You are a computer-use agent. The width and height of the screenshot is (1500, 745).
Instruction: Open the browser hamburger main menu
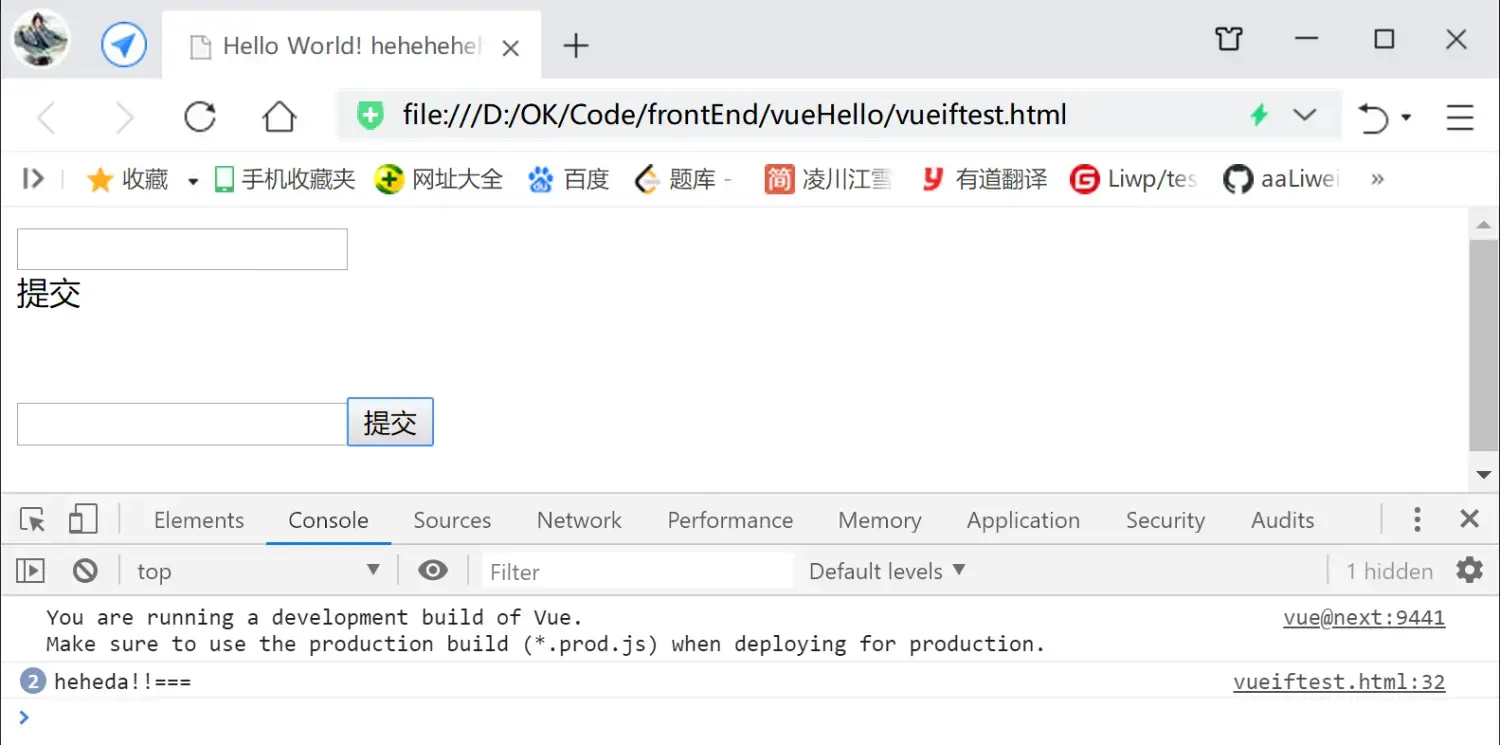point(1460,118)
